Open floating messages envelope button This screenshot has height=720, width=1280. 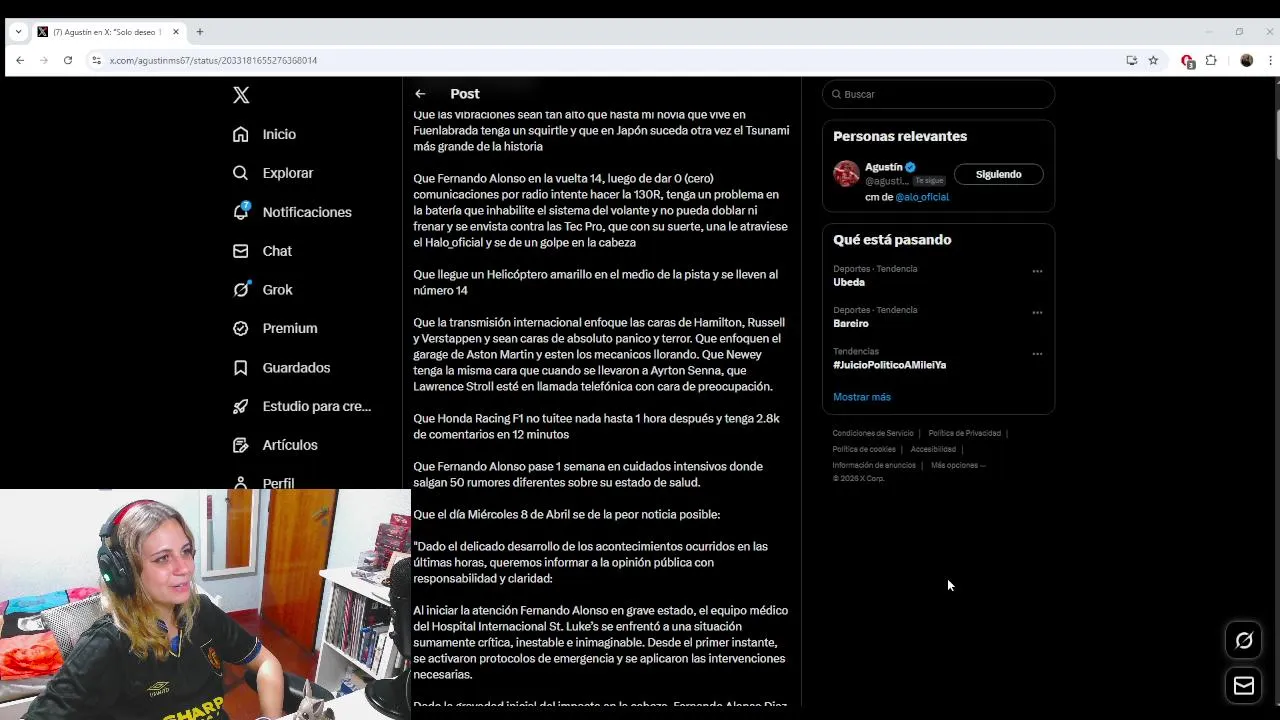1244,685
